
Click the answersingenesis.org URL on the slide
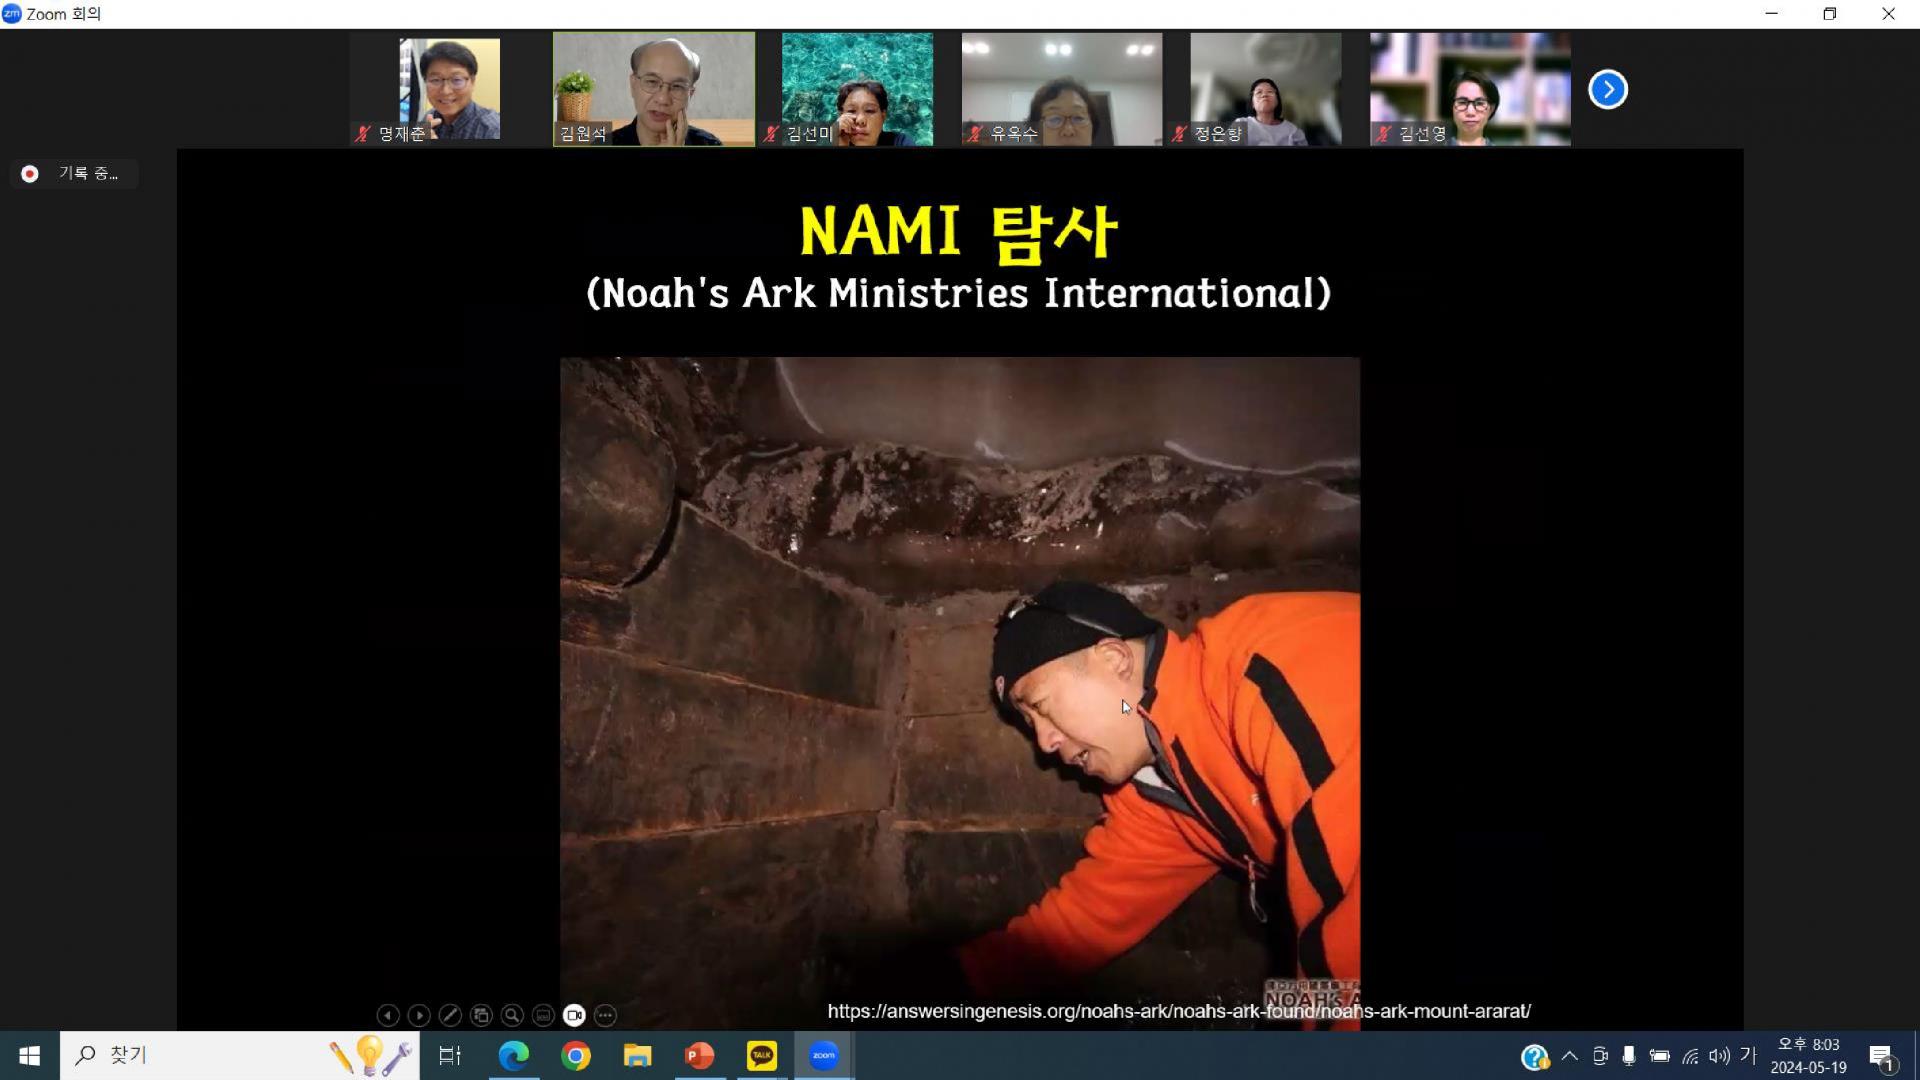pos(1179,1011)
